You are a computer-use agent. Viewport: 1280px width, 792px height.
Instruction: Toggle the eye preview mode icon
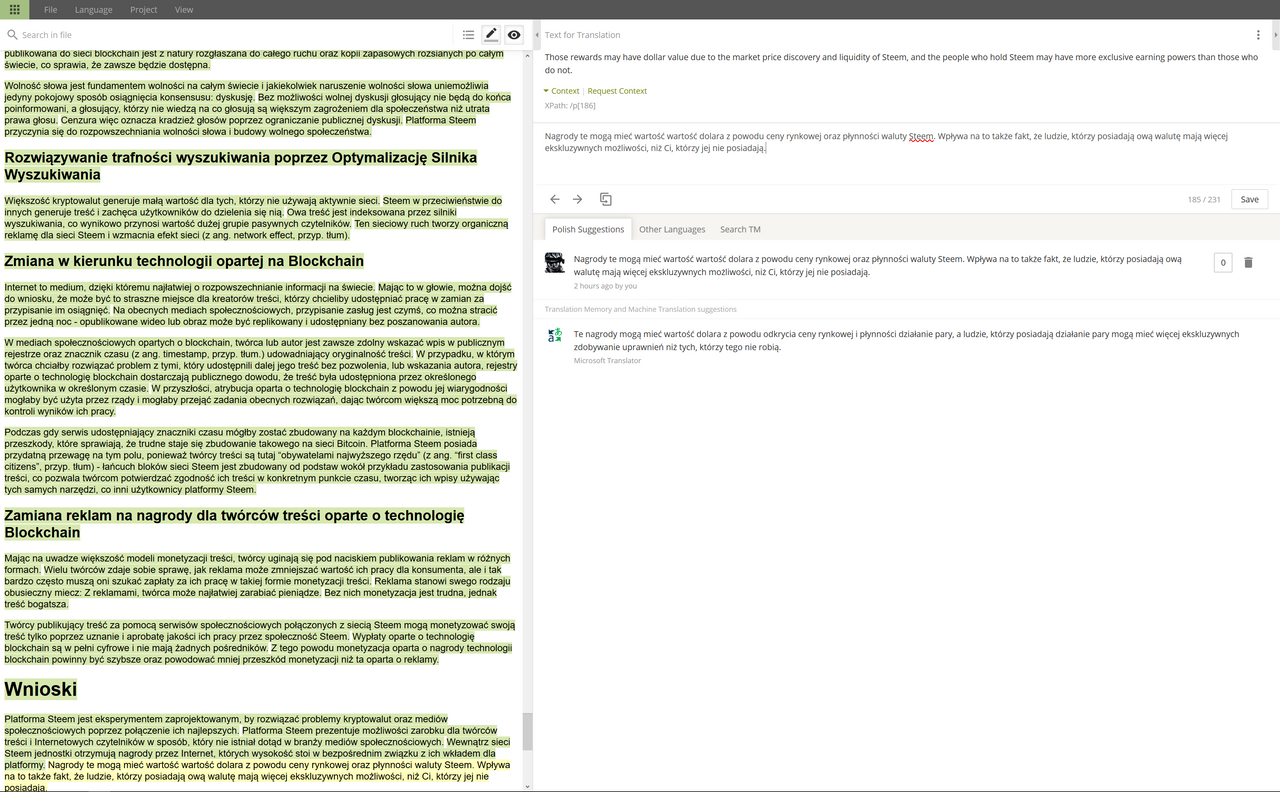(x=514, y=34)
